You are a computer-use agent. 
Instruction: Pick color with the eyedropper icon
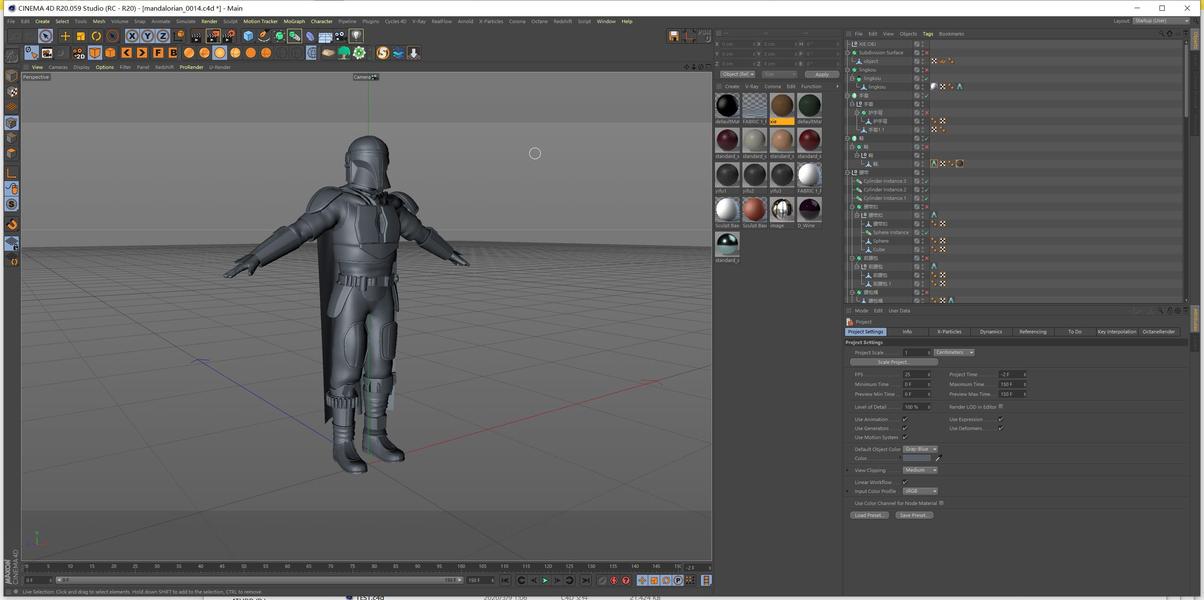(938, 458)
